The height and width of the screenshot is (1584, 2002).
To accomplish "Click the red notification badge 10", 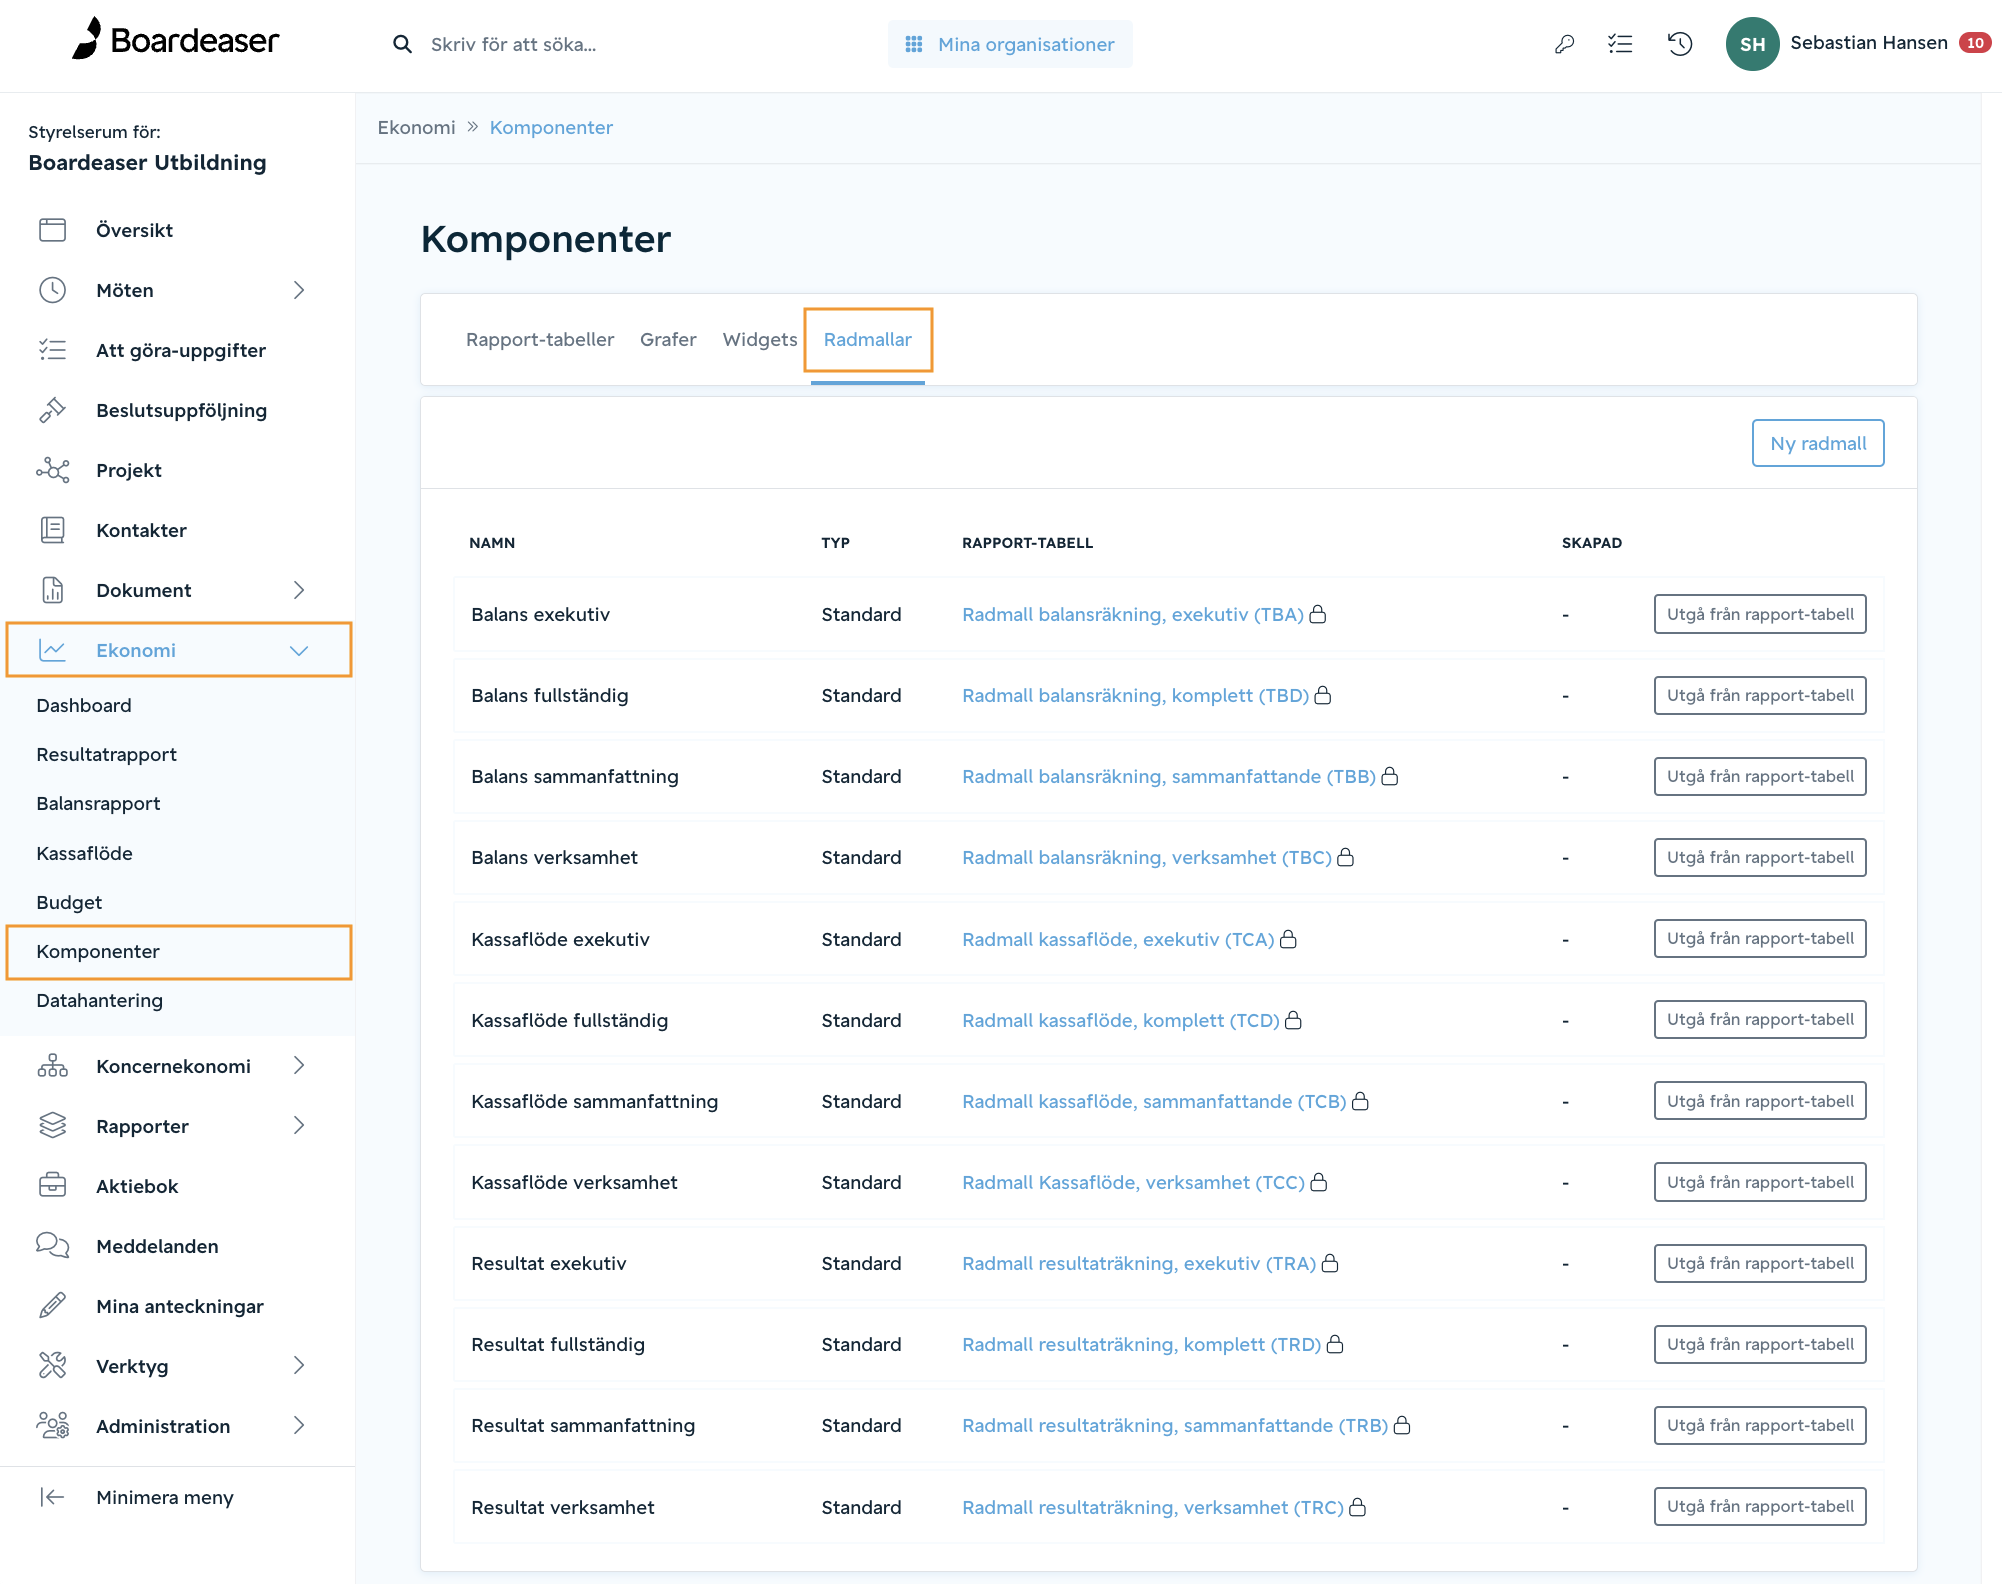I will pyautogui.click(x=1975, y=43).
